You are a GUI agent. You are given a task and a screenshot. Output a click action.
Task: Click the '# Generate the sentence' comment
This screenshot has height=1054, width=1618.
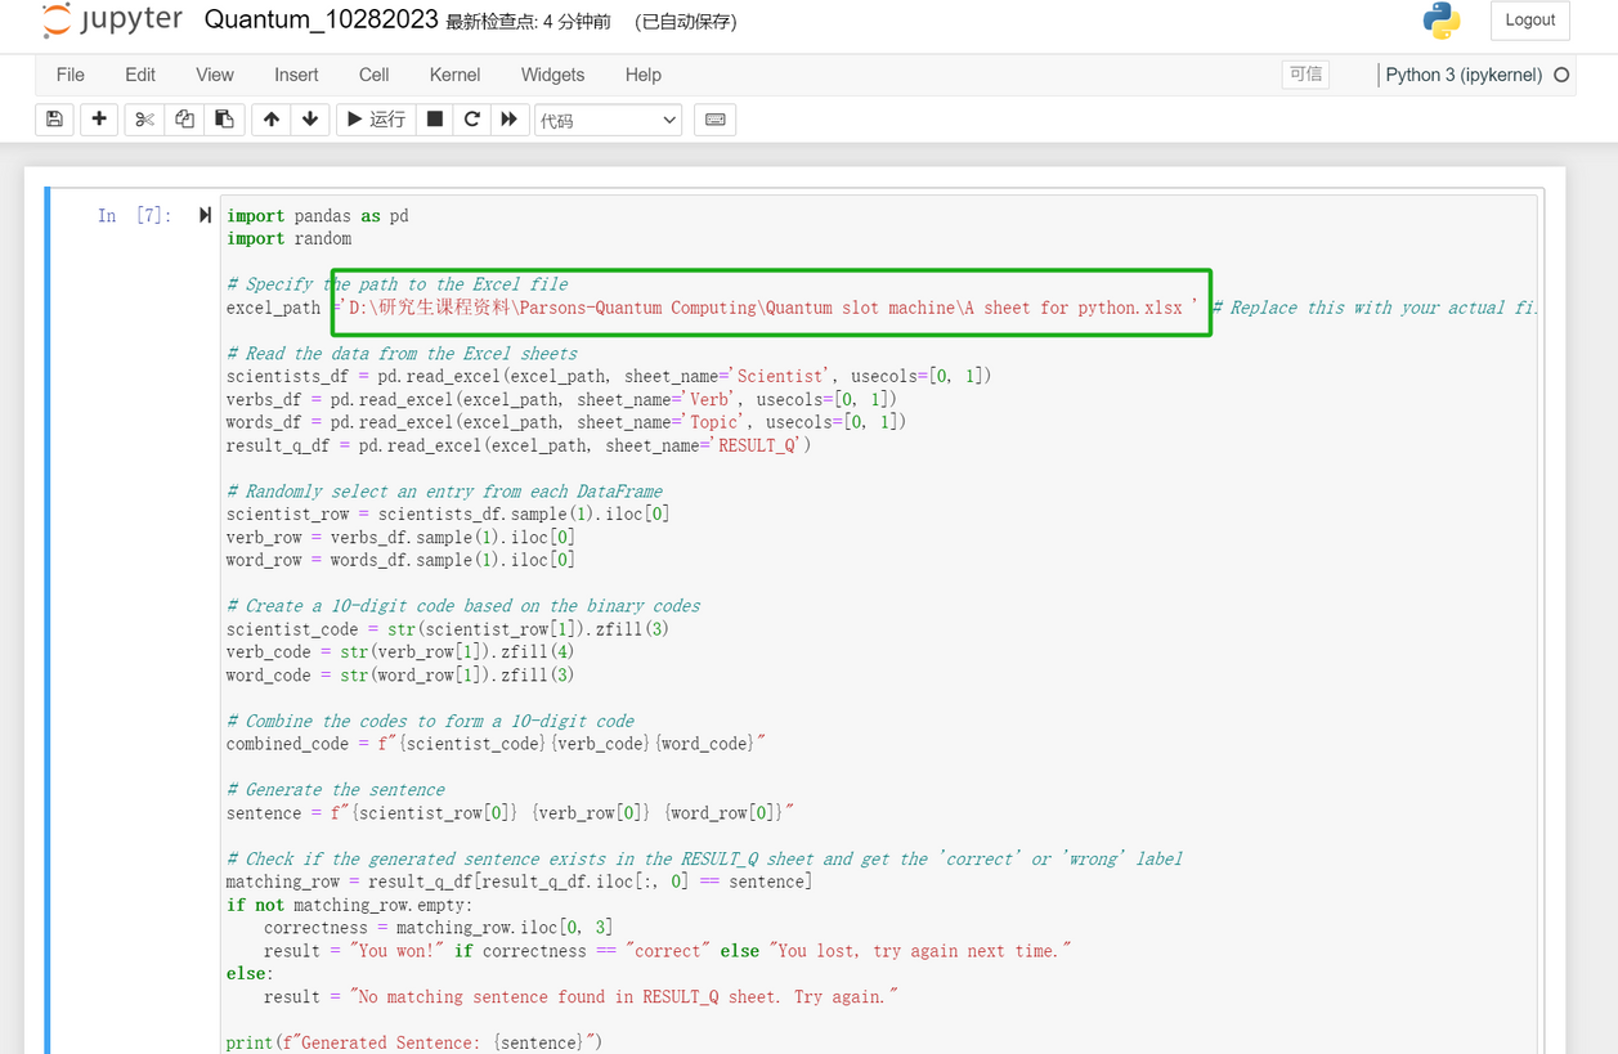pos(335,790)
